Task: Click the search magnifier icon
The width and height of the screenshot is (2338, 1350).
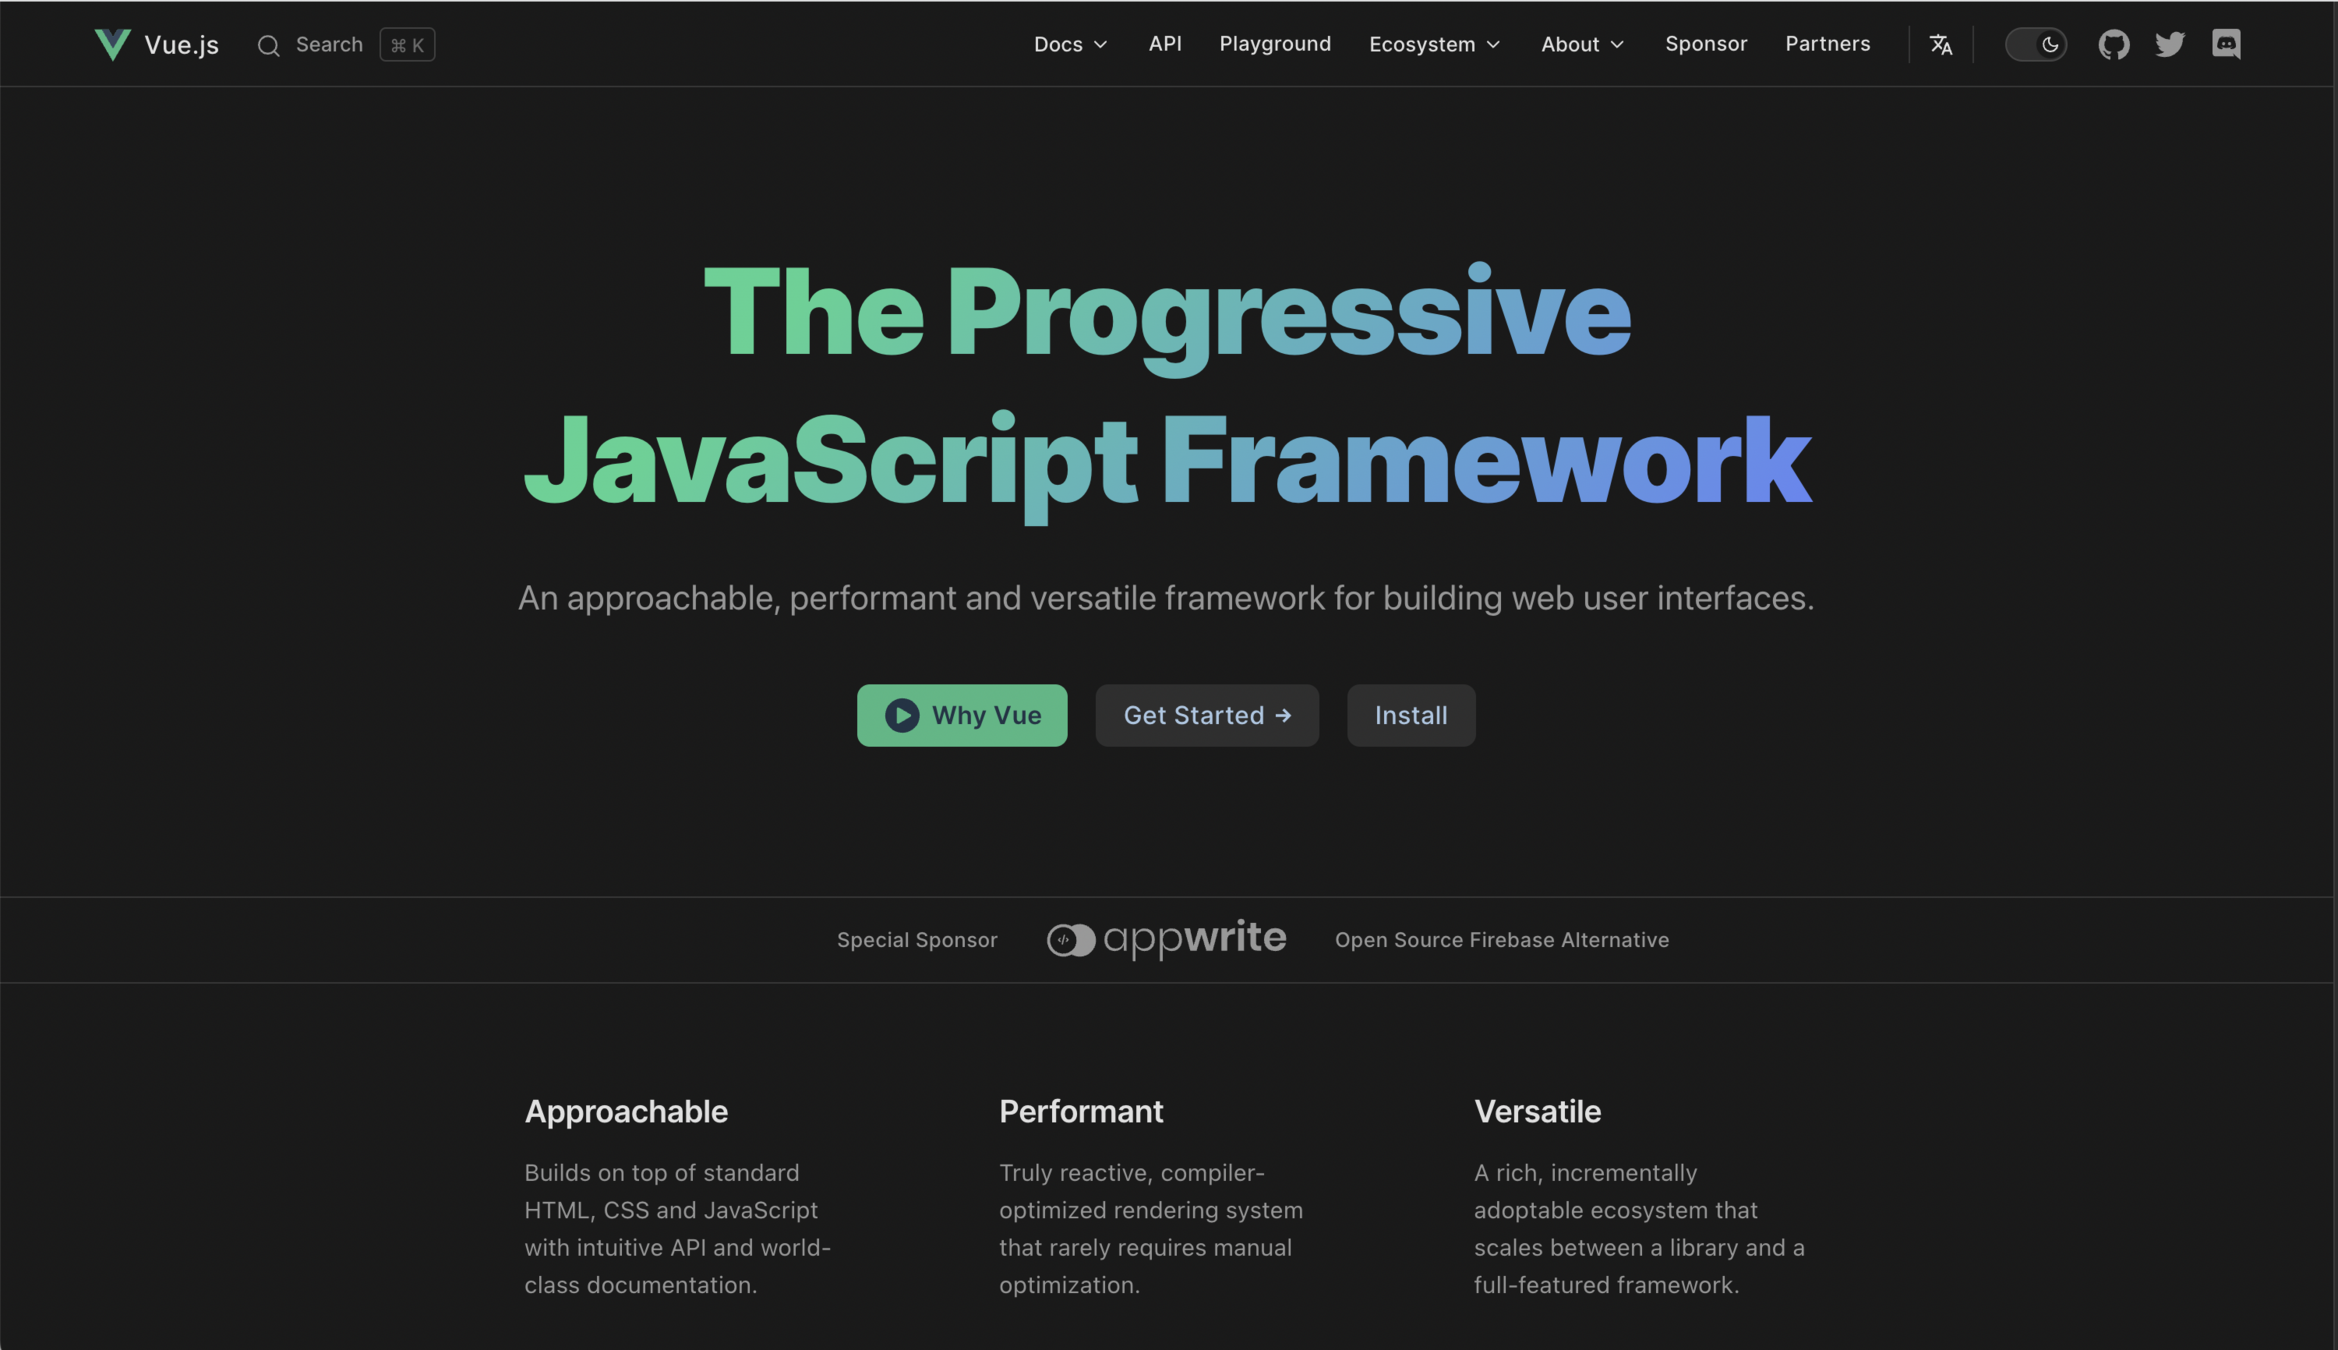Action: coord(268,45)
